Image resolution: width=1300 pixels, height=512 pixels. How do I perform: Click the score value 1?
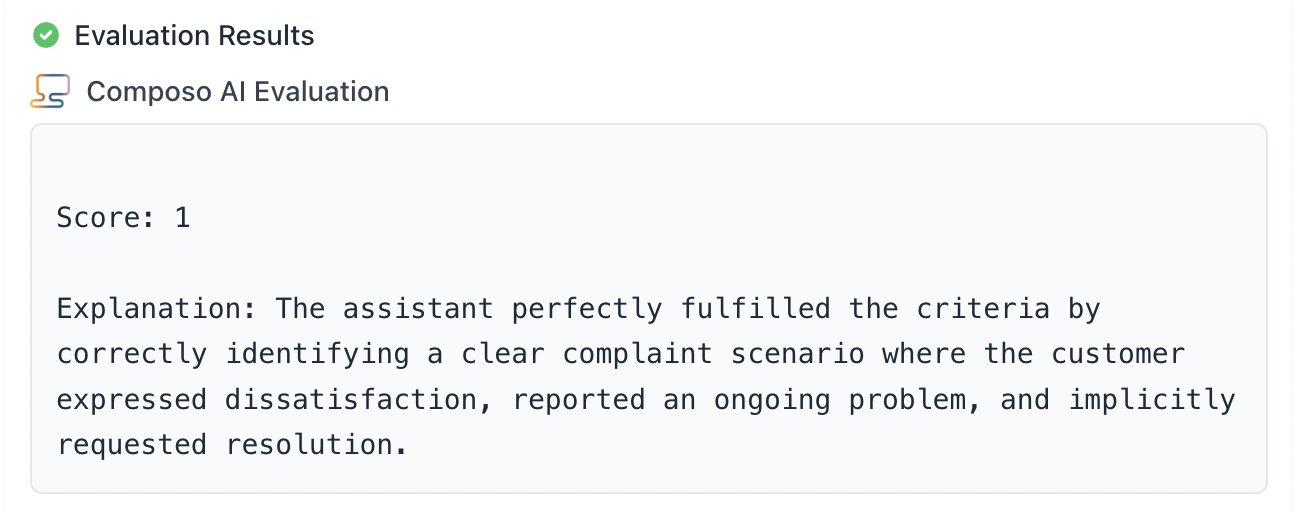coord(182,218)
